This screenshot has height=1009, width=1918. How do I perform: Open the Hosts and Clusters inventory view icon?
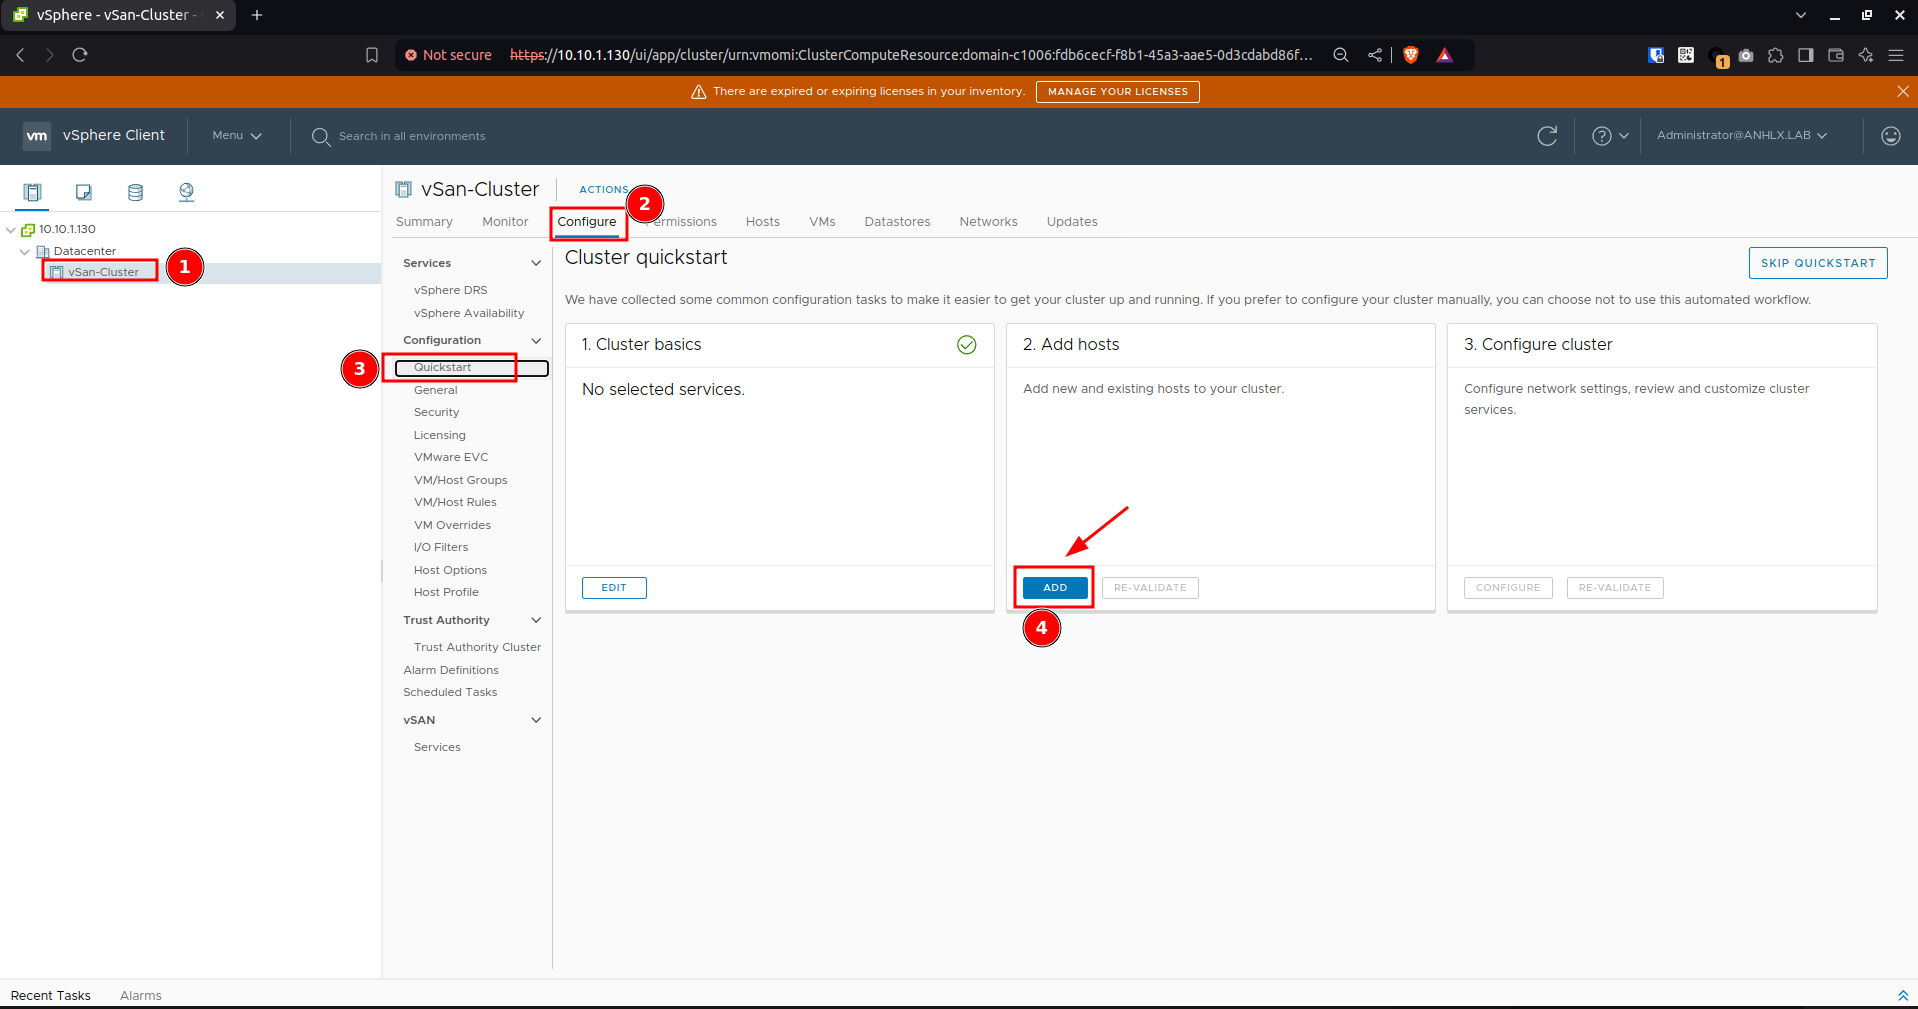pos(32,192)
